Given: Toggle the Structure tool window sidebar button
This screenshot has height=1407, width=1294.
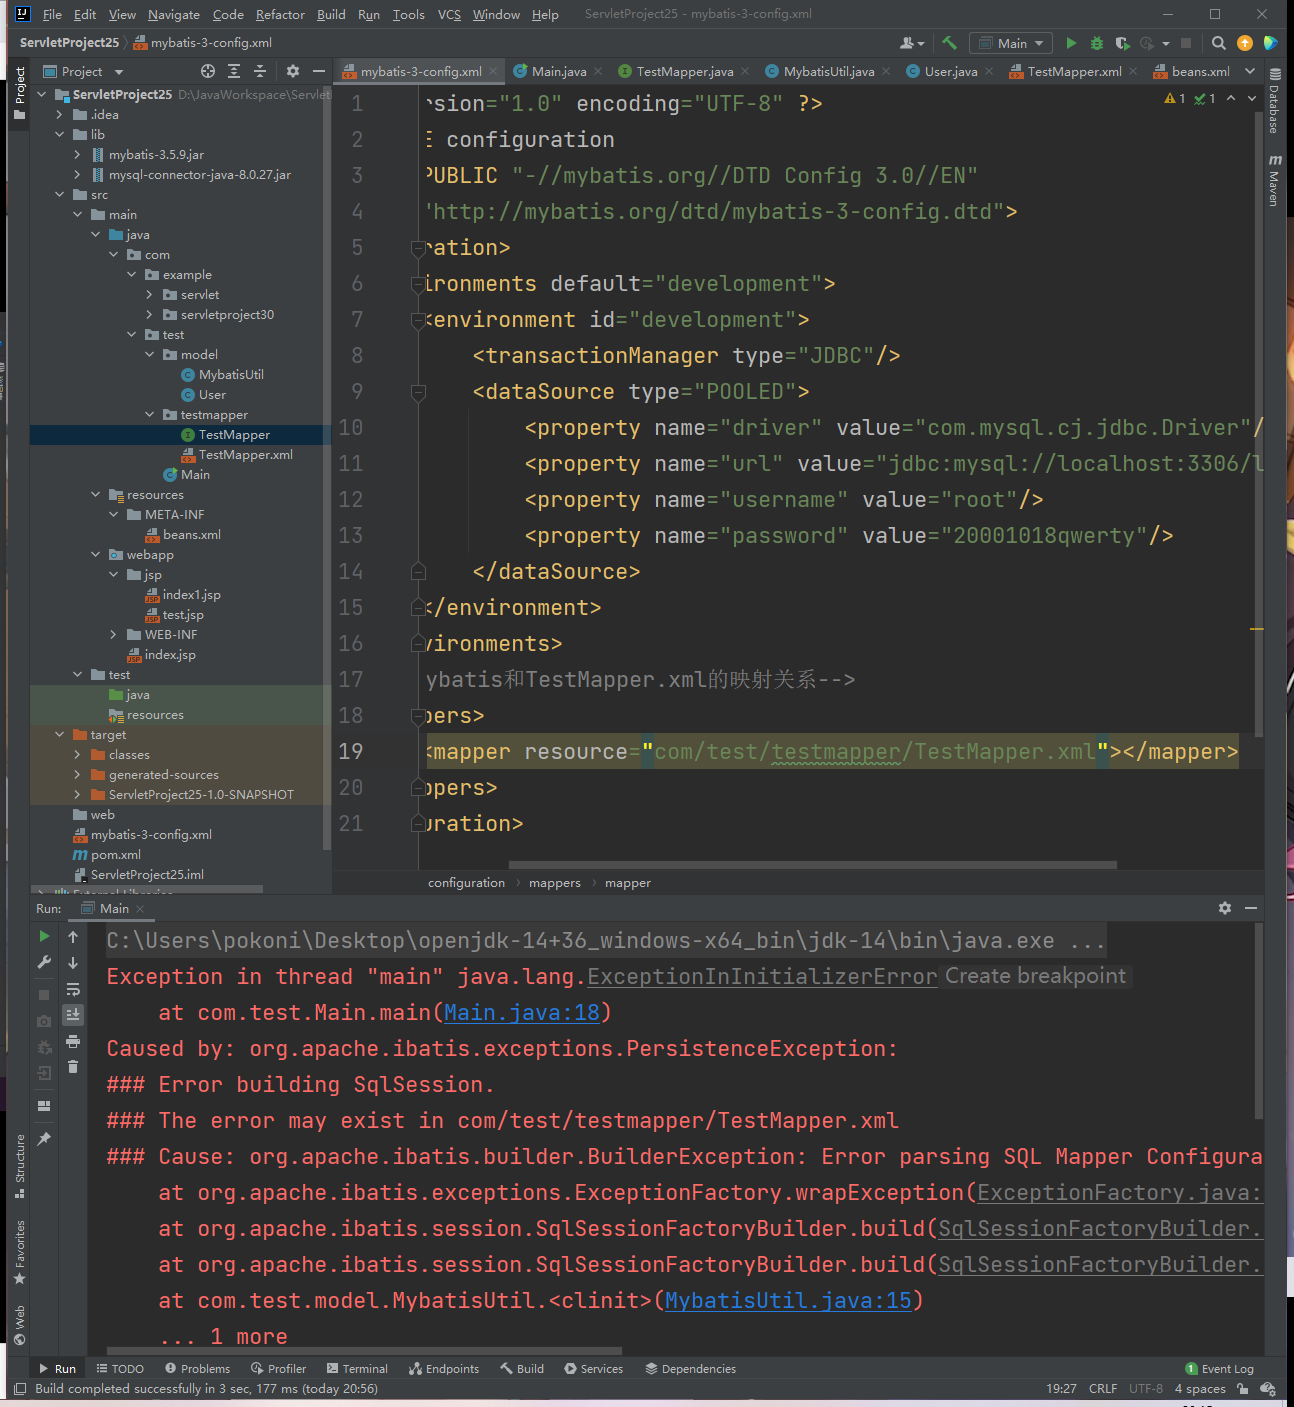Looking at the screenshot, I should coord(19,1166).
